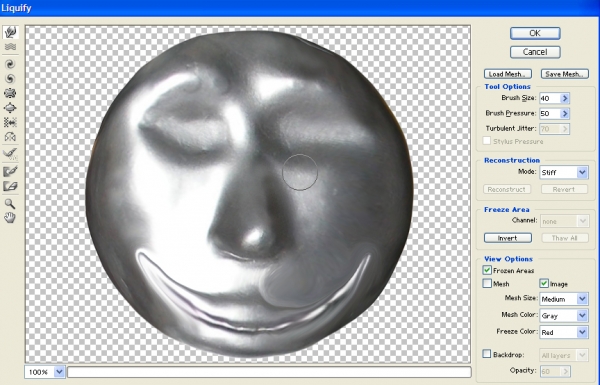Enable the Mesh view checkbox
The width and height of the screenshot is (600, 385).
[x=487, y=284]
